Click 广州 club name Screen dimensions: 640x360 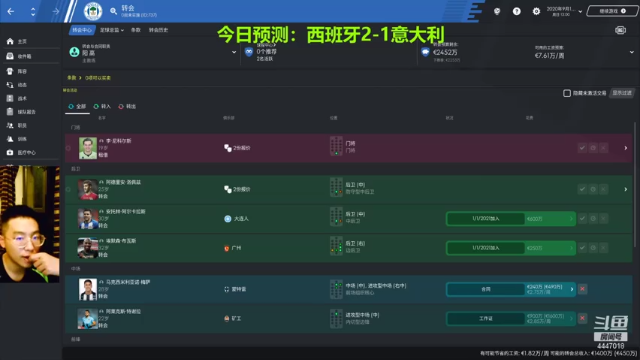pyautogui.click(x=236, y=248)
